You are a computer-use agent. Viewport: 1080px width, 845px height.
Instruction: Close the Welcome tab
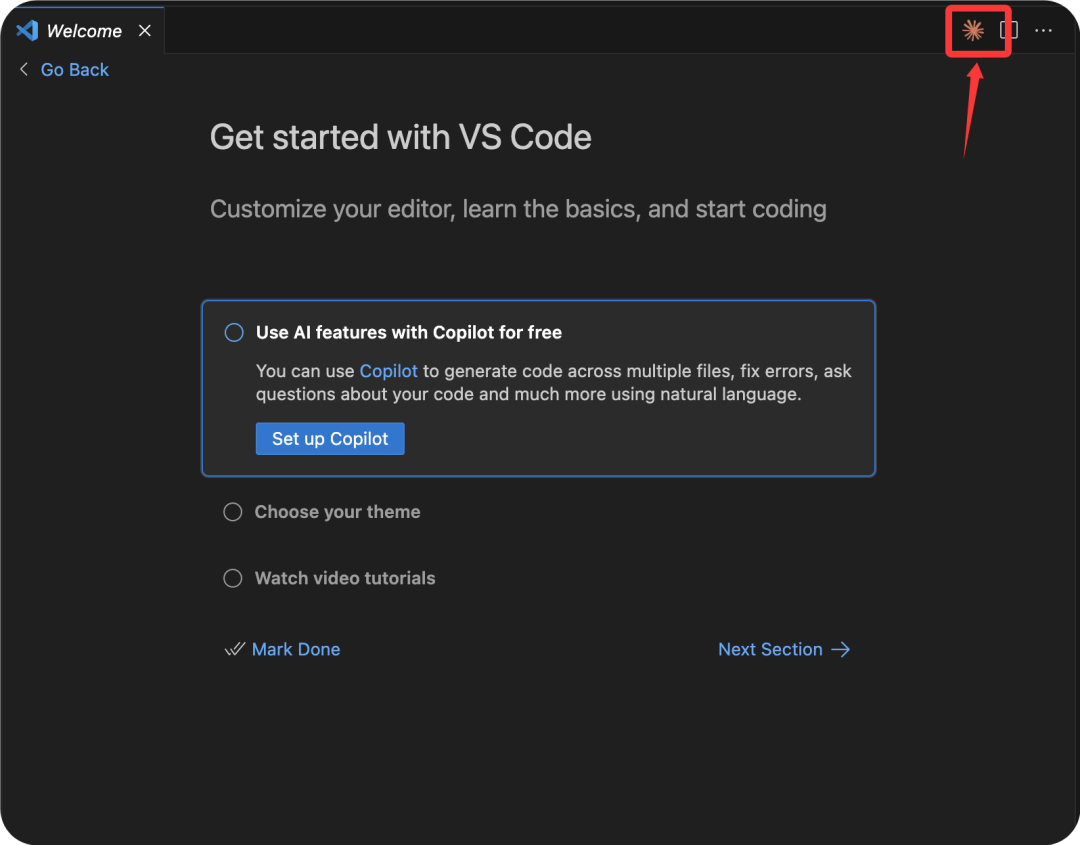pos(145,30)
